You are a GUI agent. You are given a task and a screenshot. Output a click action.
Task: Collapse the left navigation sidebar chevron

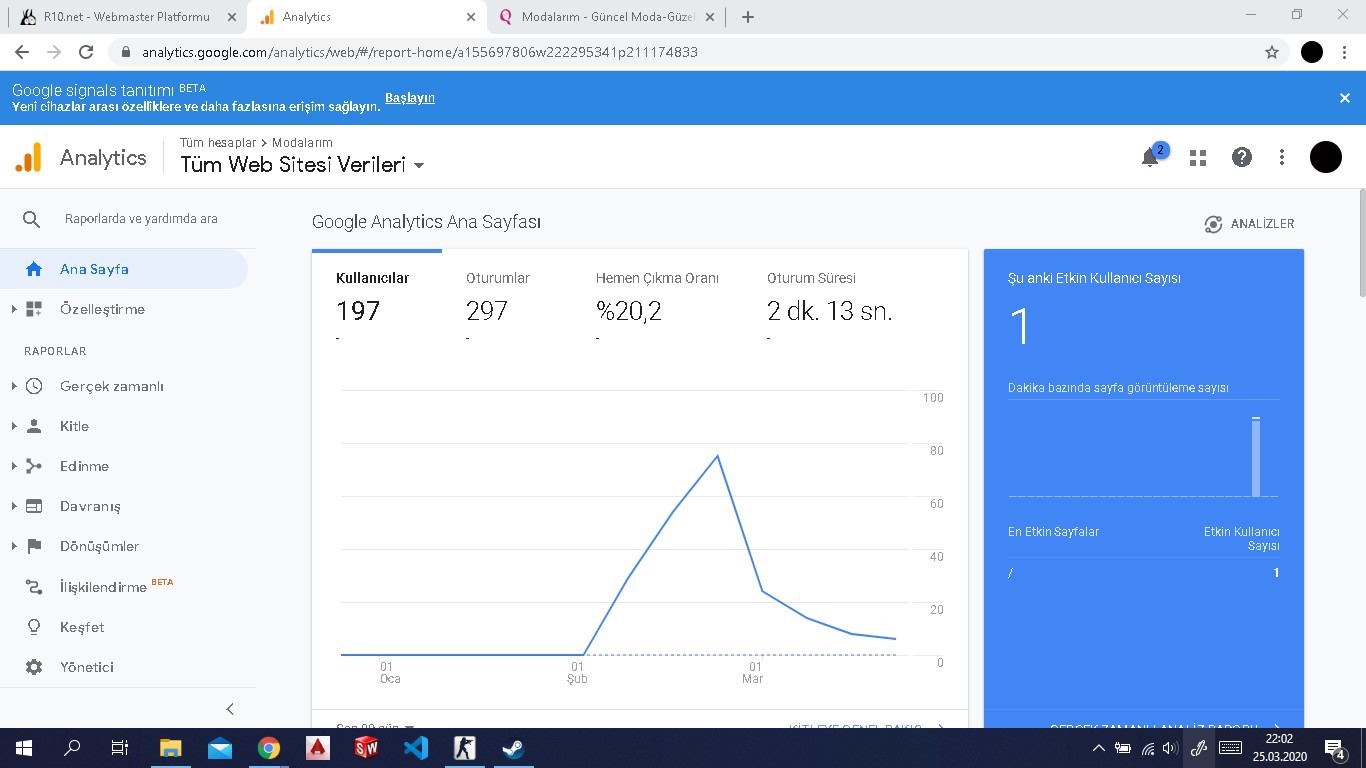(230, 709)
